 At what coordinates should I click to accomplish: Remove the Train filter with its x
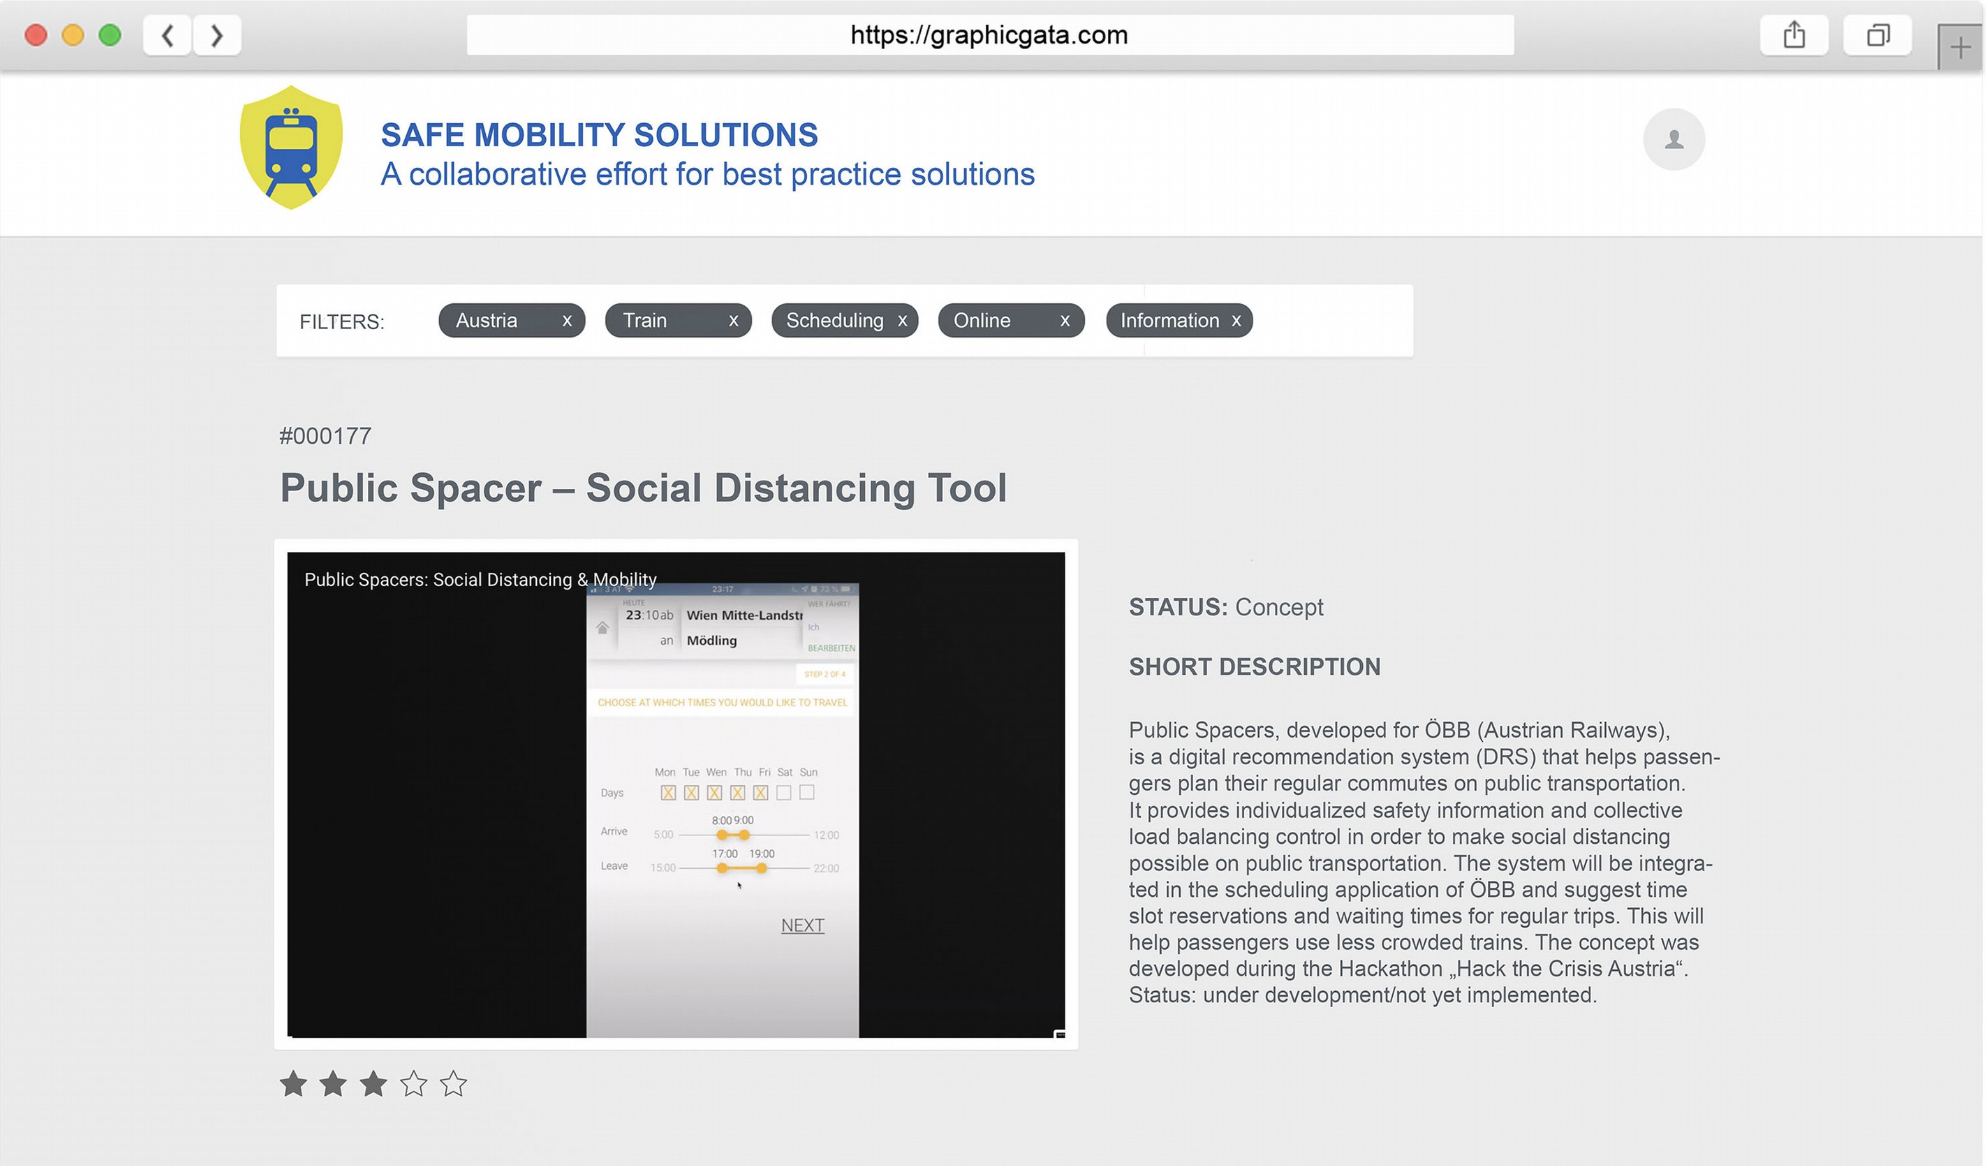[x=733, y=321]
